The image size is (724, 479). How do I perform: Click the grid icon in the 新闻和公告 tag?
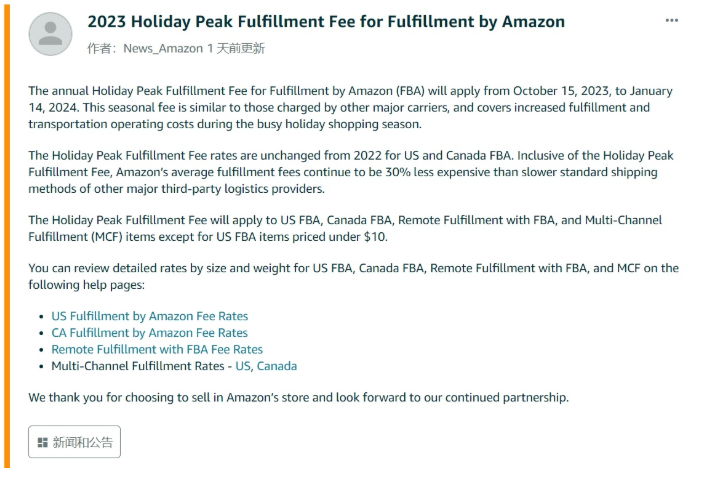click(42, 443)
